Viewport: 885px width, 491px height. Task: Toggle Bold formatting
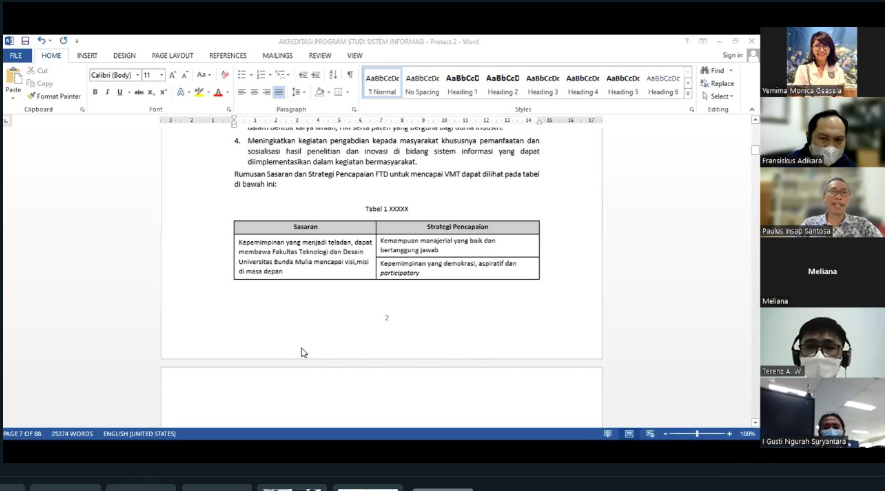[95, 92]
